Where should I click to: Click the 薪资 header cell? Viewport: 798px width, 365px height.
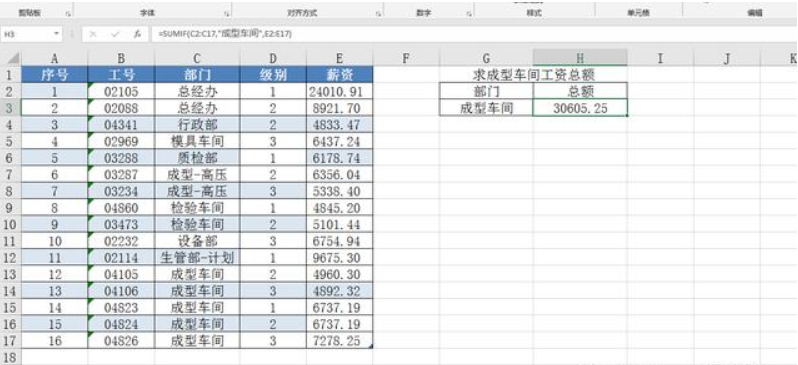pos(339,75)
